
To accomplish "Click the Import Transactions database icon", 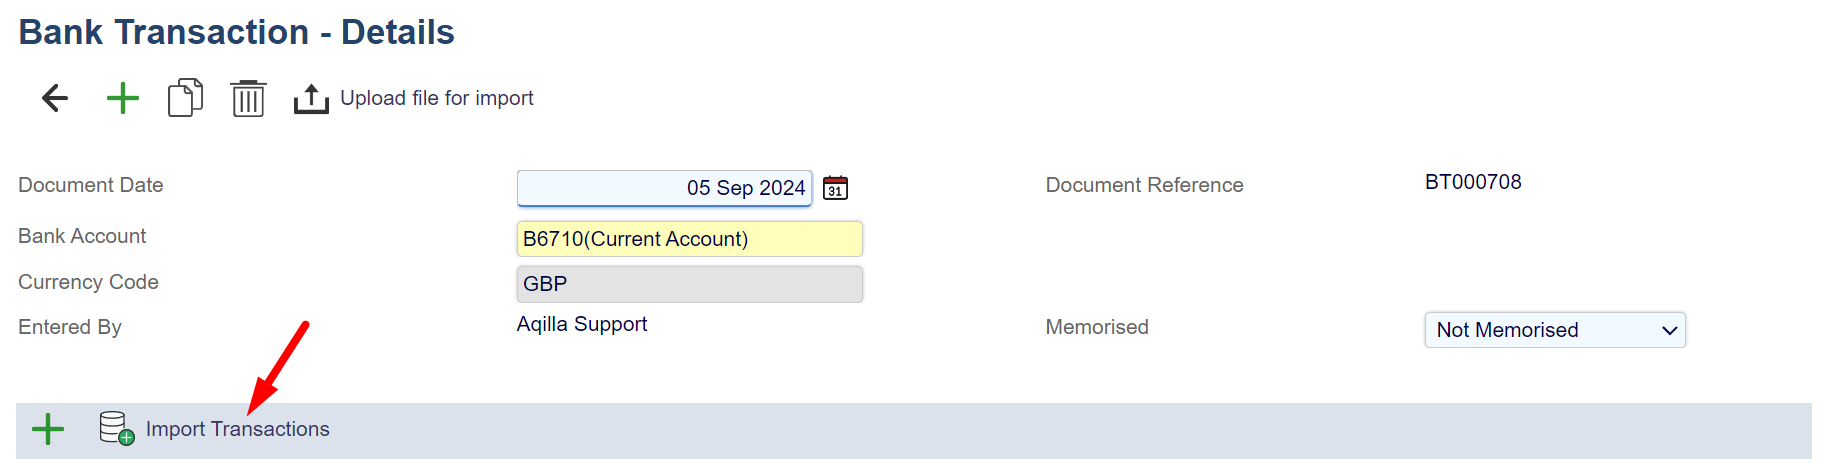I will coord(116,429).
